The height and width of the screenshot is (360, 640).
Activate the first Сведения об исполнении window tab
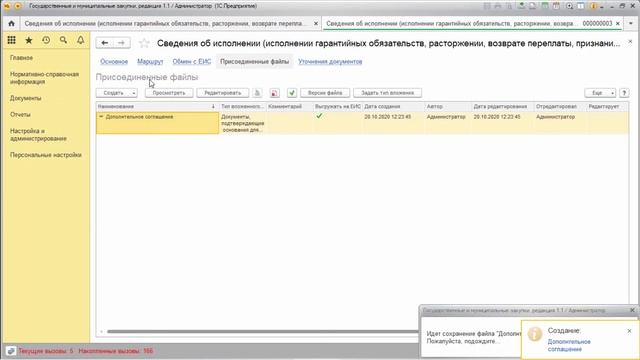[164, 24]
